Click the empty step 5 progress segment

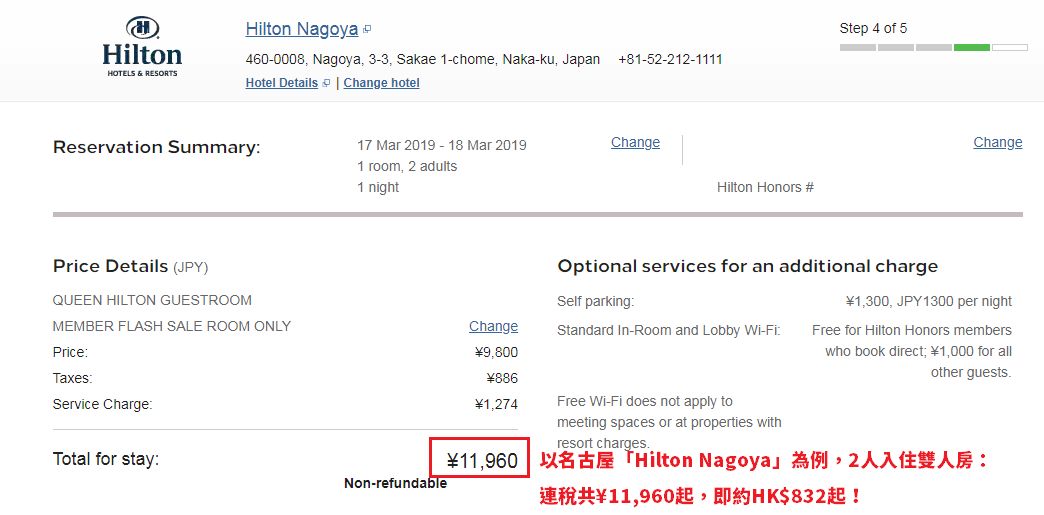1009,47
